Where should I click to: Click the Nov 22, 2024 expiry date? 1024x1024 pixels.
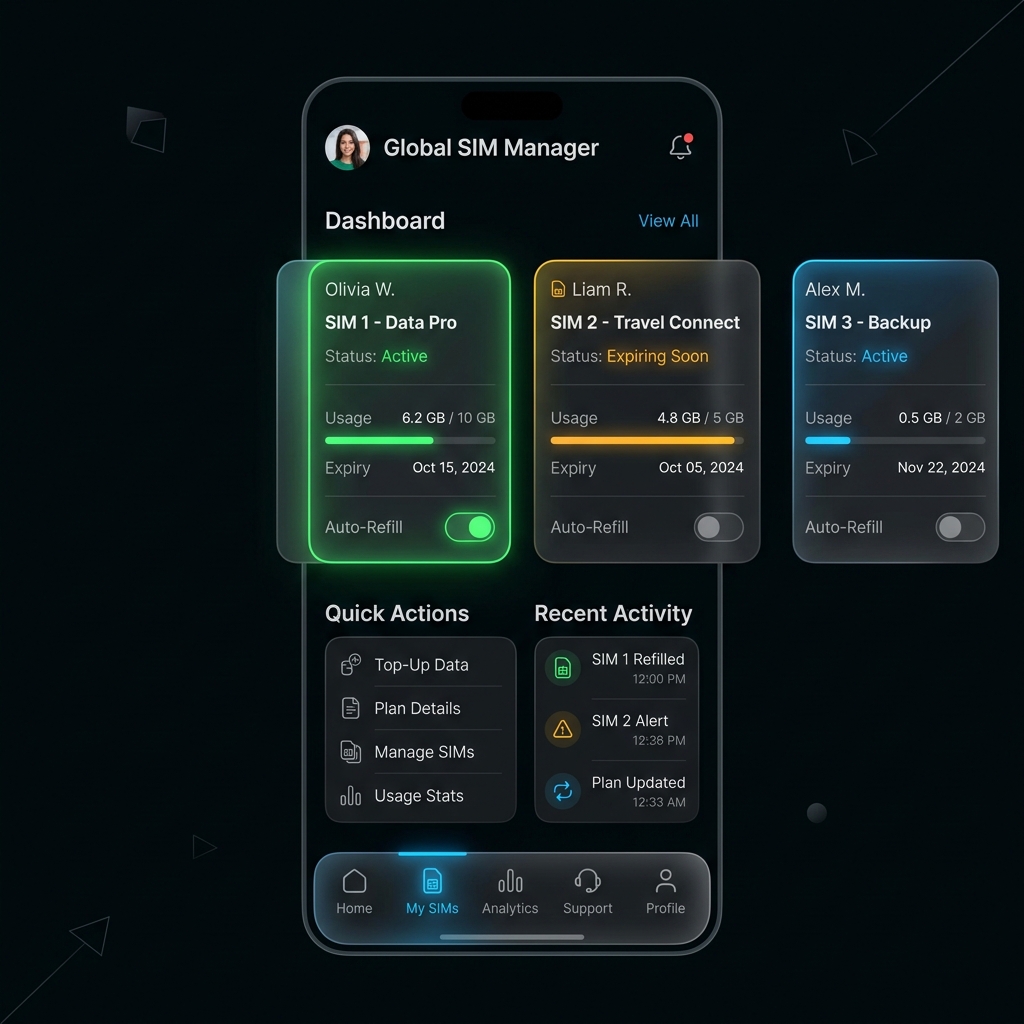coord(941,468)
